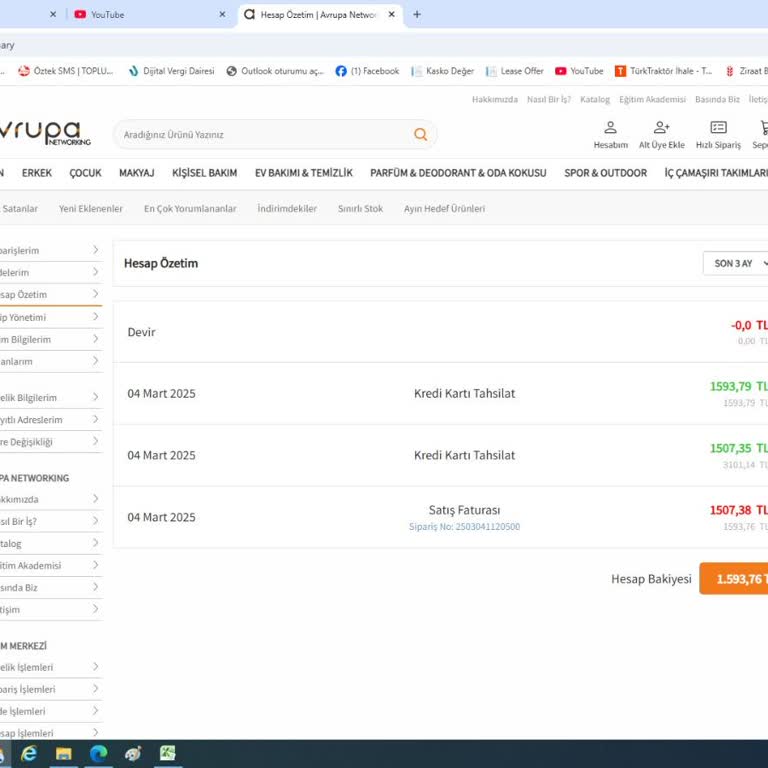
Task: Open the Ziraat bookmark
Action: tap(746, 71)
